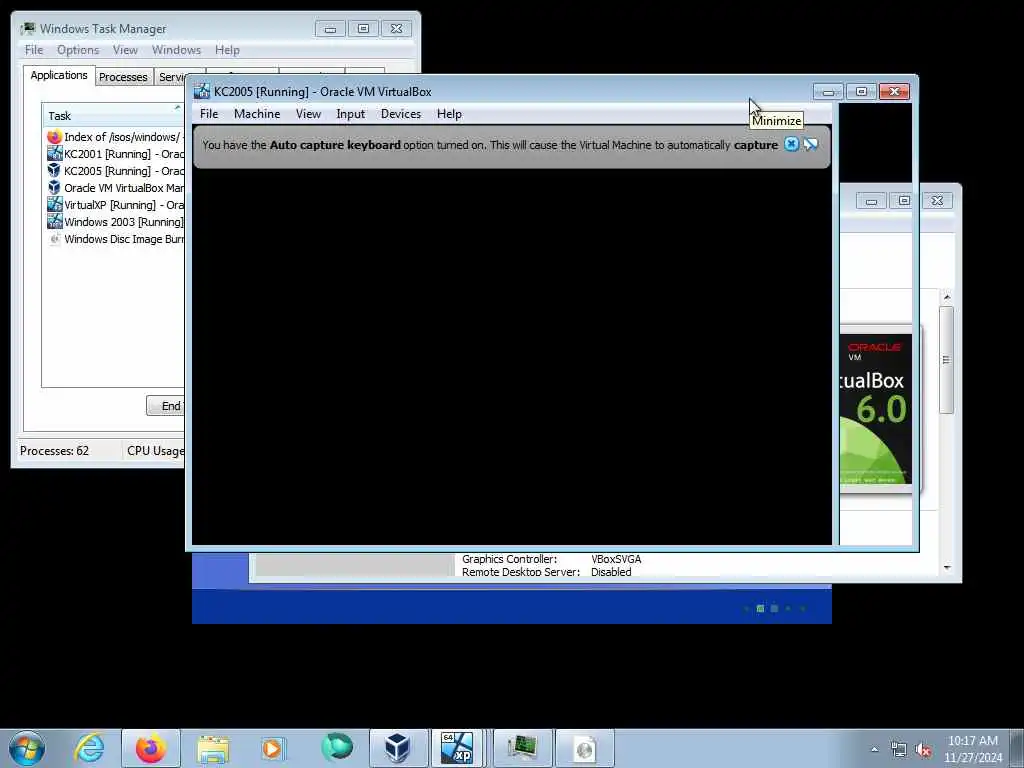Open Task Manager File menu
Viewport: 1024px width, 768px height.
click(34, 50)
